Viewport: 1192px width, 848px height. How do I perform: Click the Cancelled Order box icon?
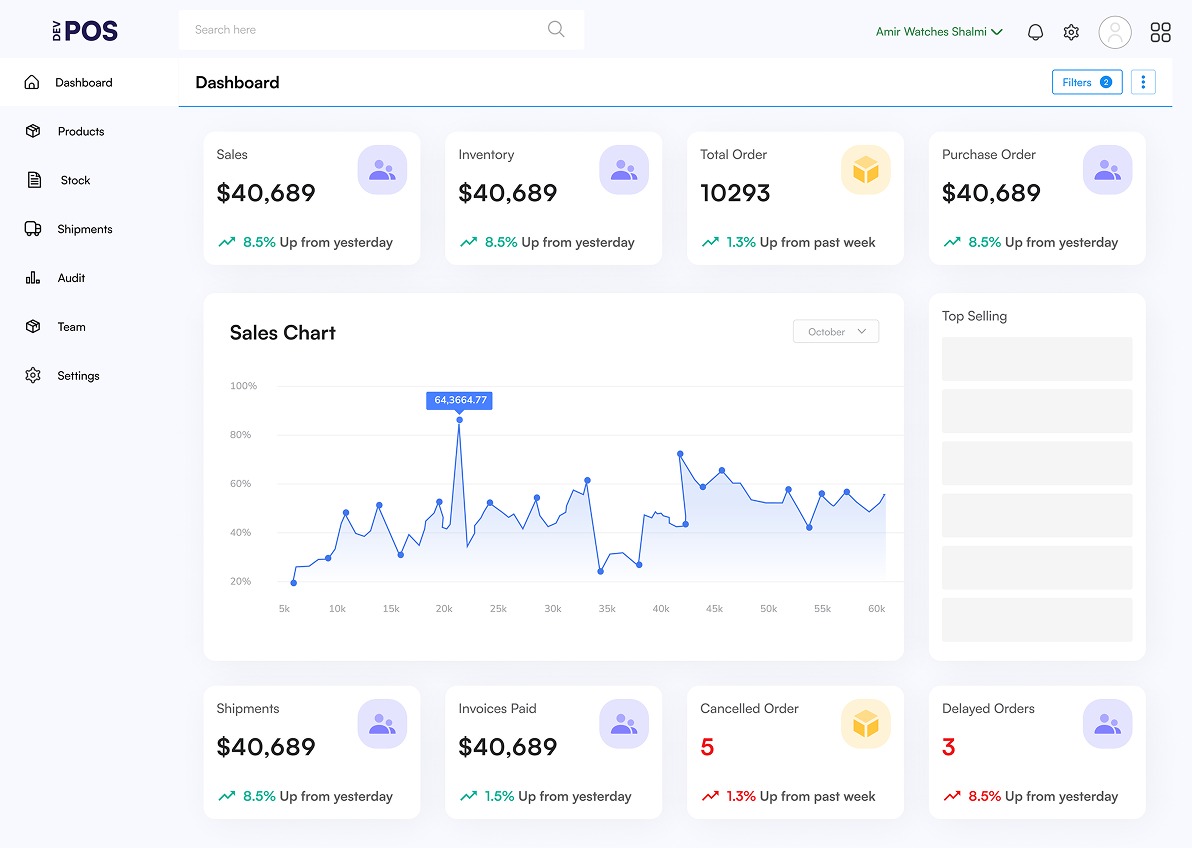pyautogui.click(x=865, y=724)
